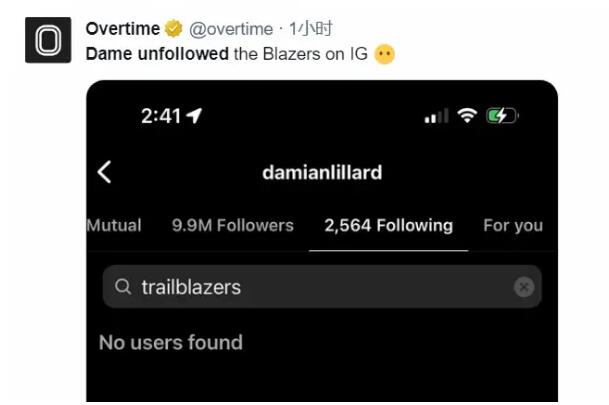
Task: Click the No users found message
Action: [171, 343]
